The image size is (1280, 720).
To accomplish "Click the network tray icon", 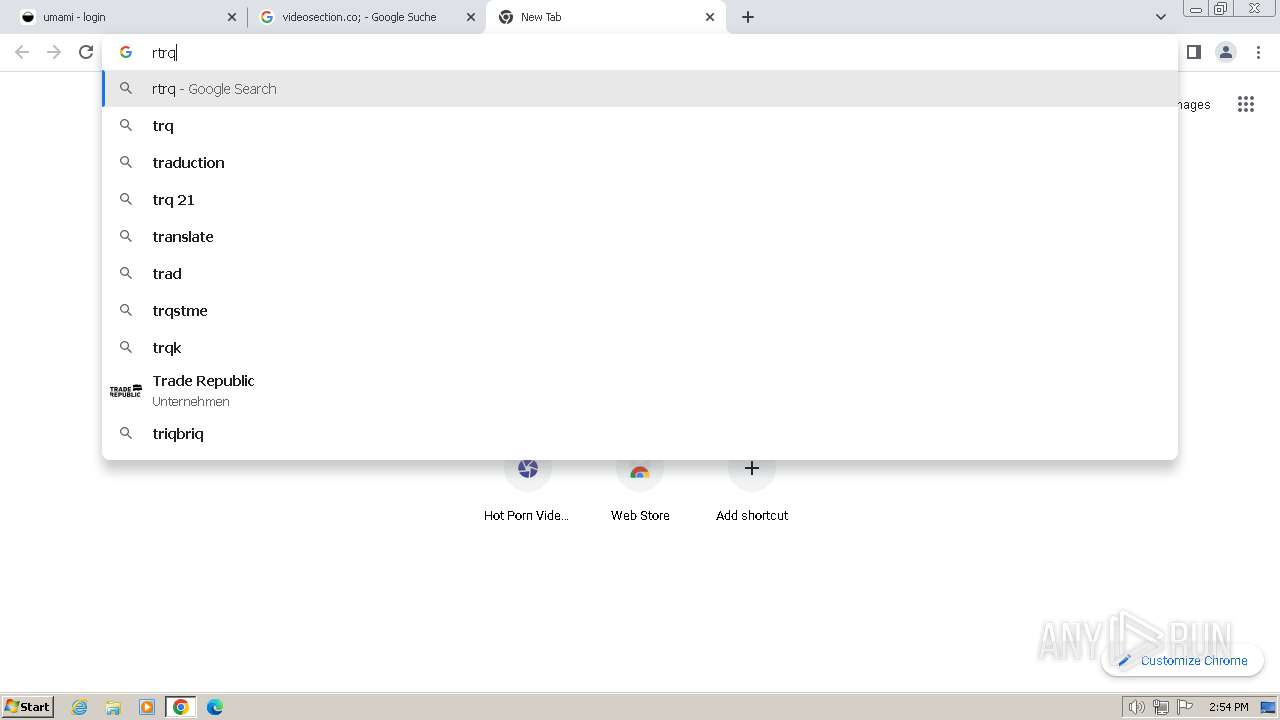I will click(1160, 707).
